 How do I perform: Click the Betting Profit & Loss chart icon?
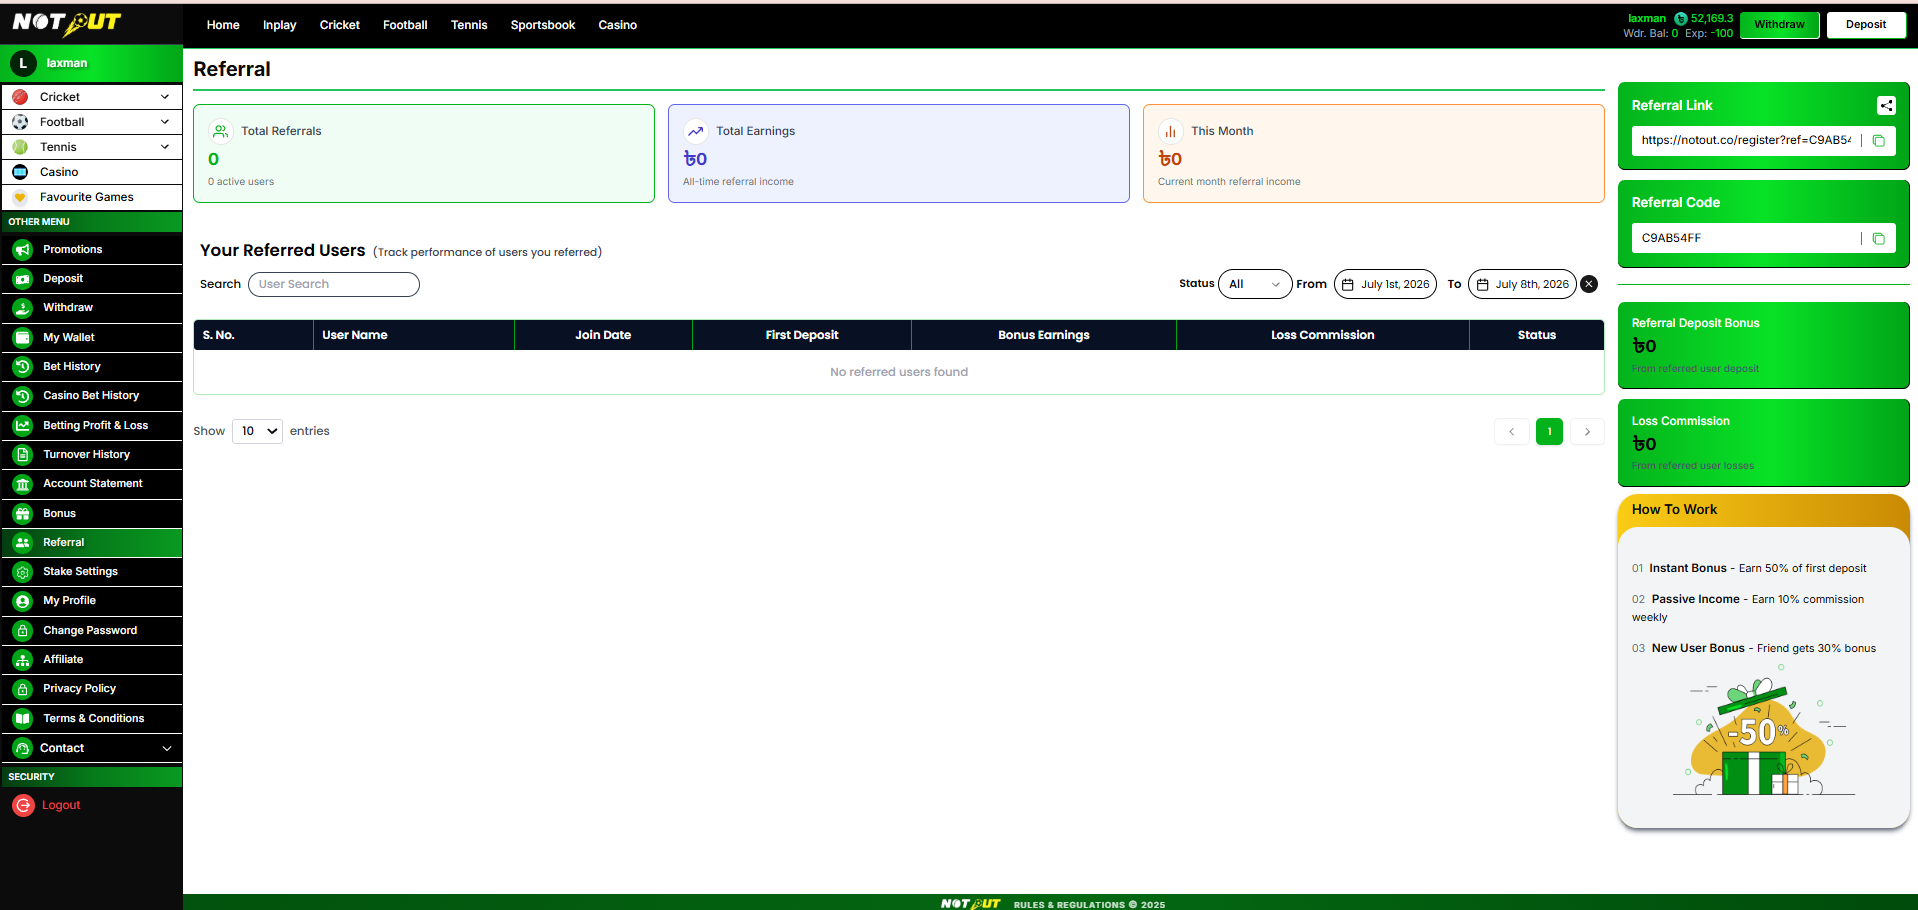23,425
